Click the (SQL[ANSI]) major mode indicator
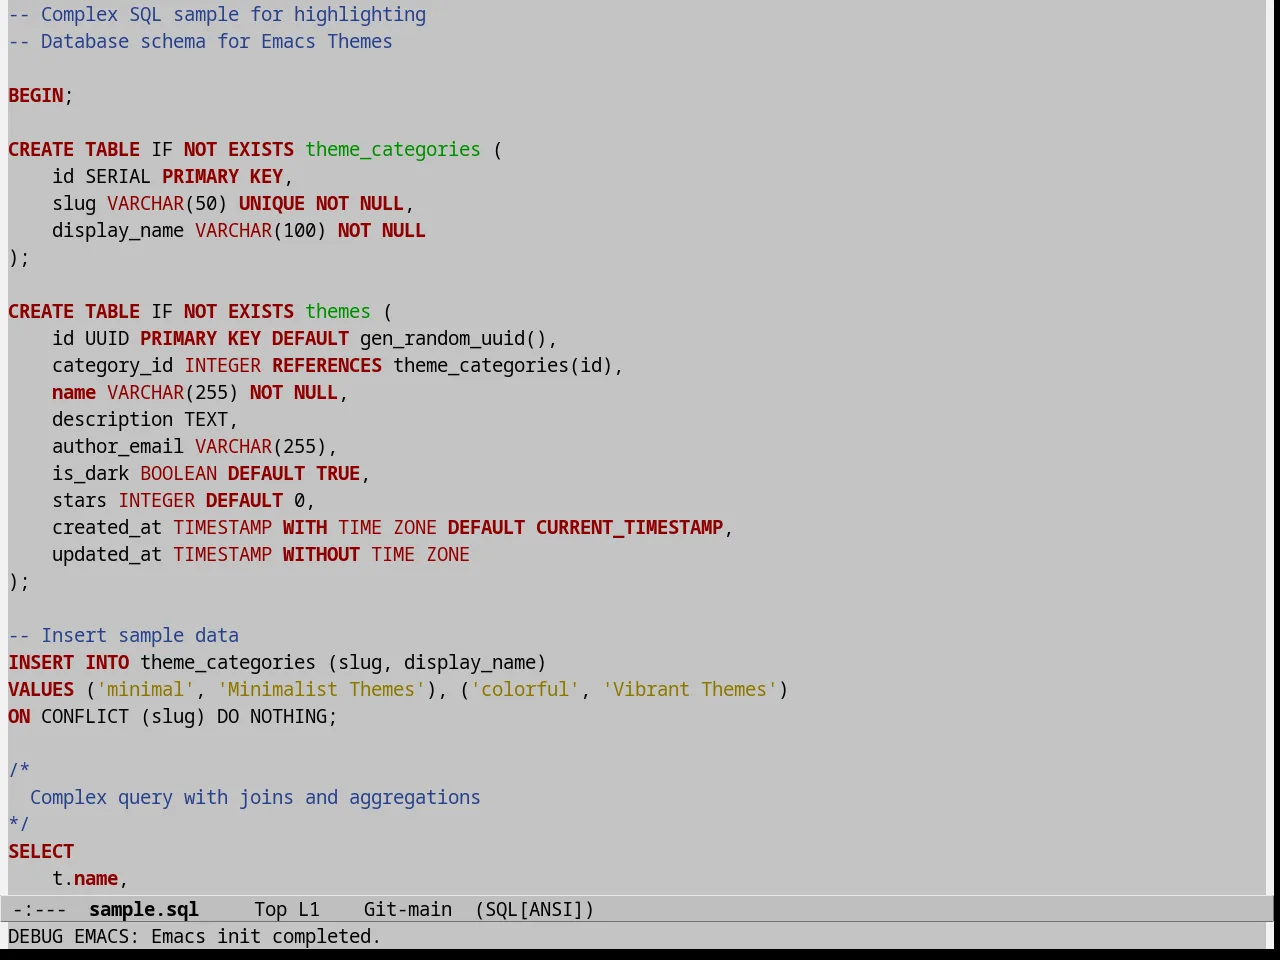 tap(535, 909)
